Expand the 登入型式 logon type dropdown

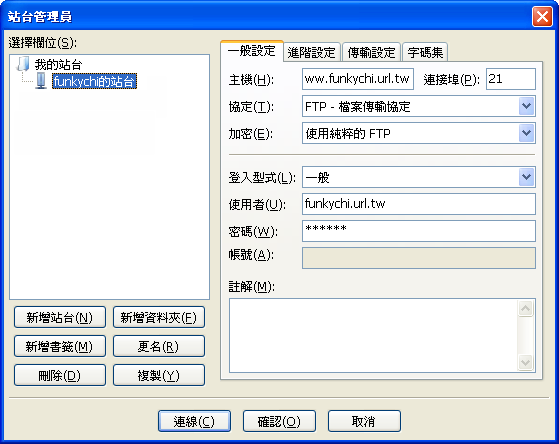click(x=419, y=177)
